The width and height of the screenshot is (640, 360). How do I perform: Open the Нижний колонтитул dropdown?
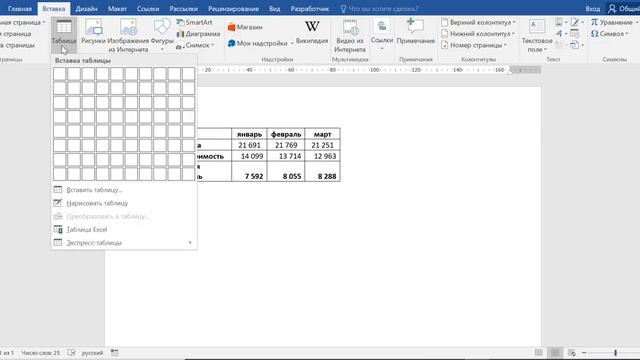[x=478, y=34]
